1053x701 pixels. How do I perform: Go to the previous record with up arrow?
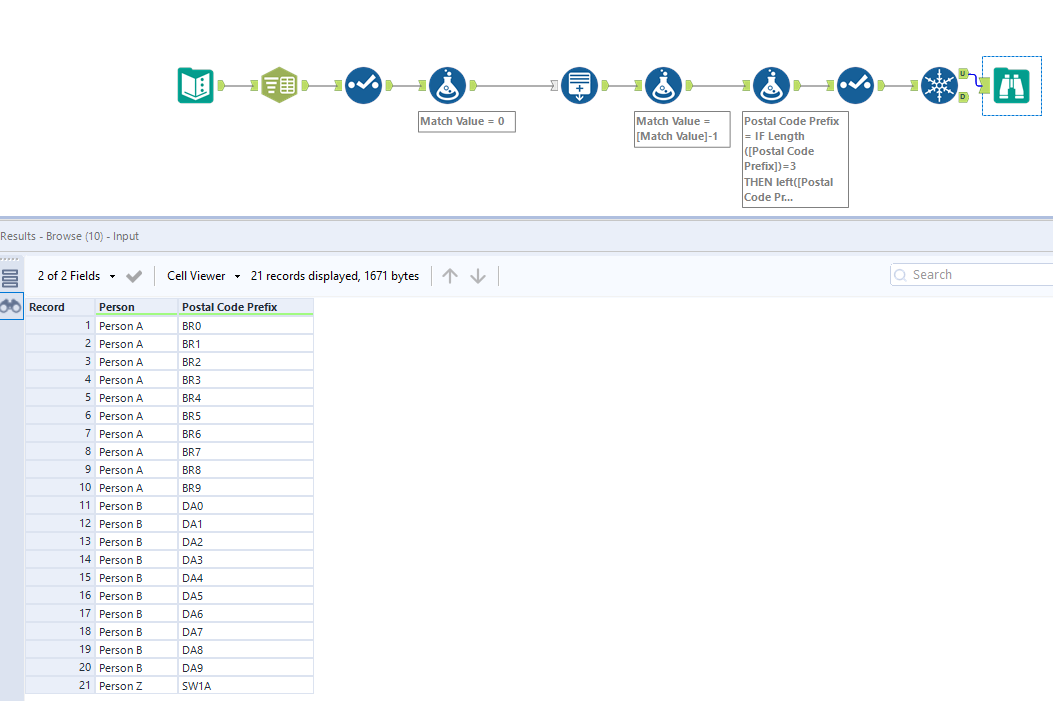(450, 276)
